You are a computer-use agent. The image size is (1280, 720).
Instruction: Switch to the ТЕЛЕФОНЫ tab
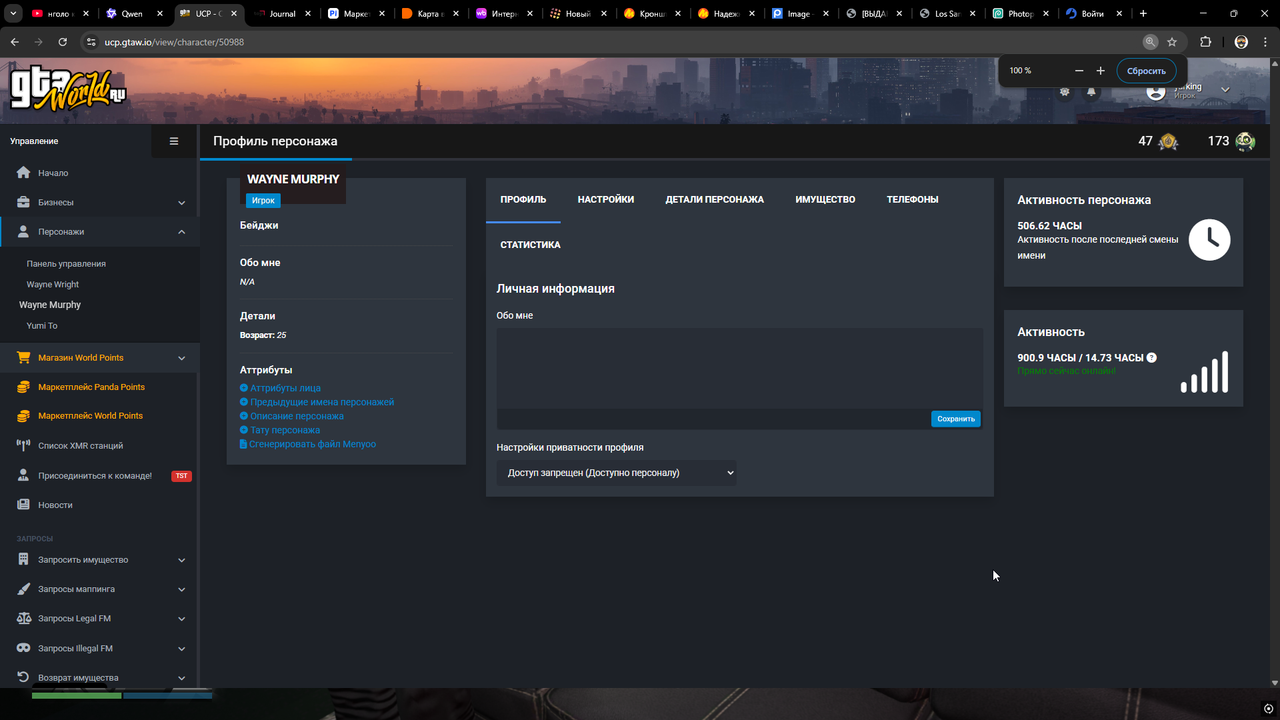tap(912, 200)
